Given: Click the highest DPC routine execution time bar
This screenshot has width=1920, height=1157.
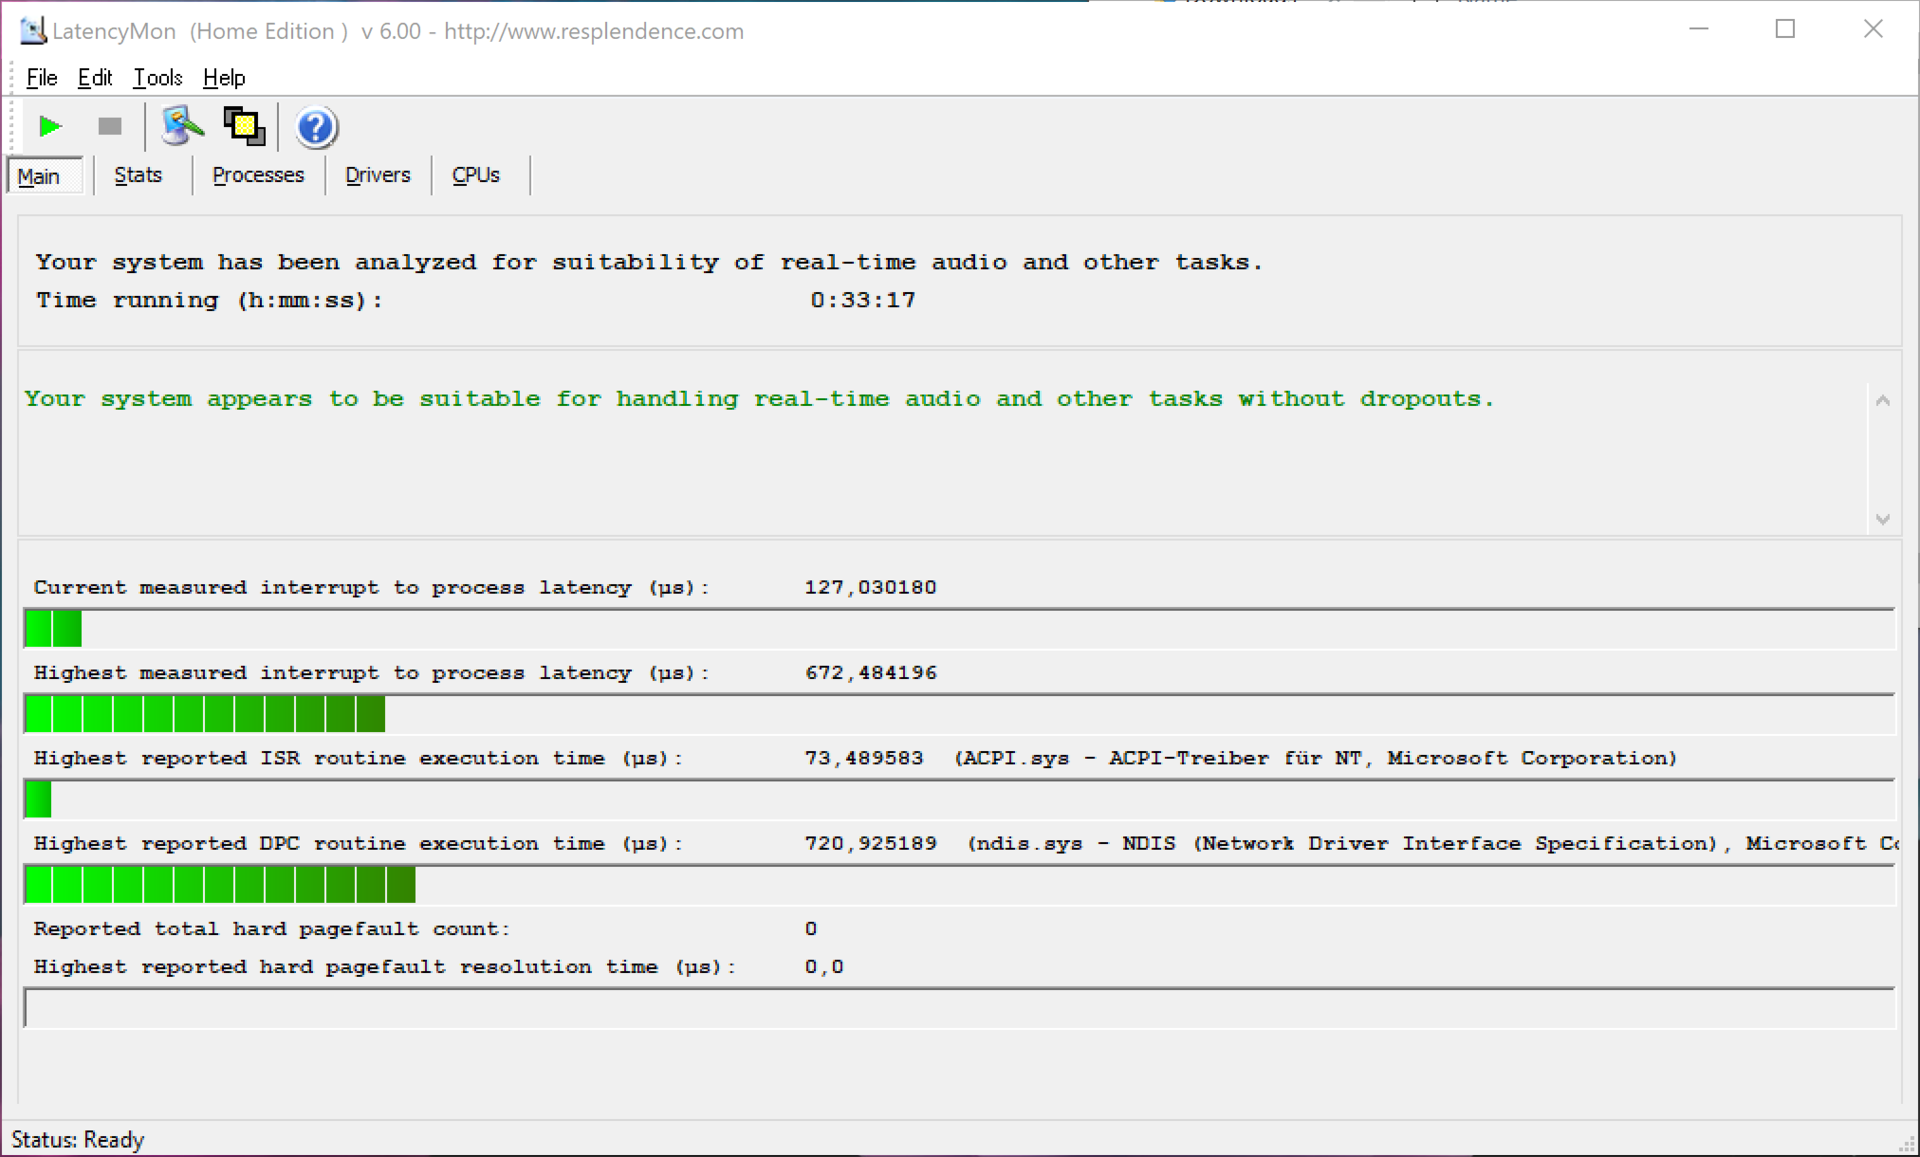Looking at the screenshot, I should (959, 885).
